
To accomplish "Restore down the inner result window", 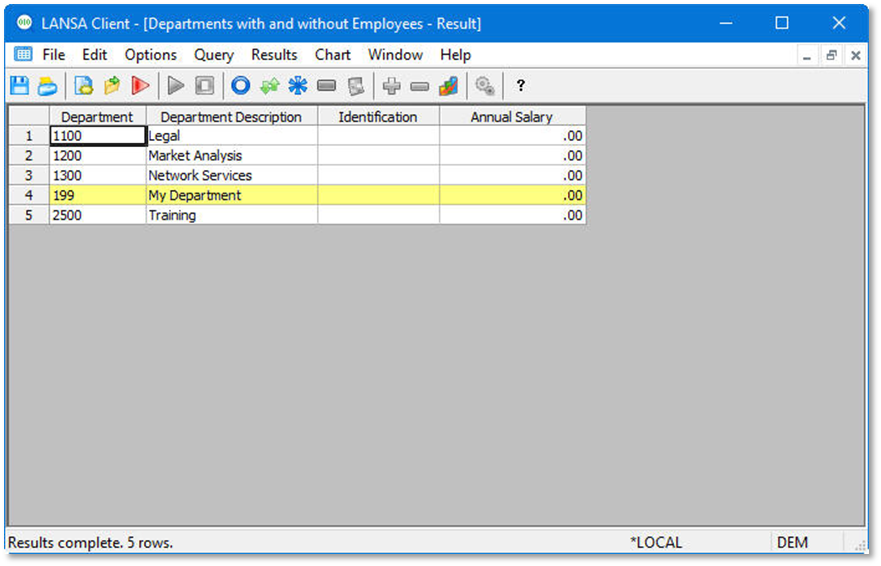I will click(x=832, y=55).
